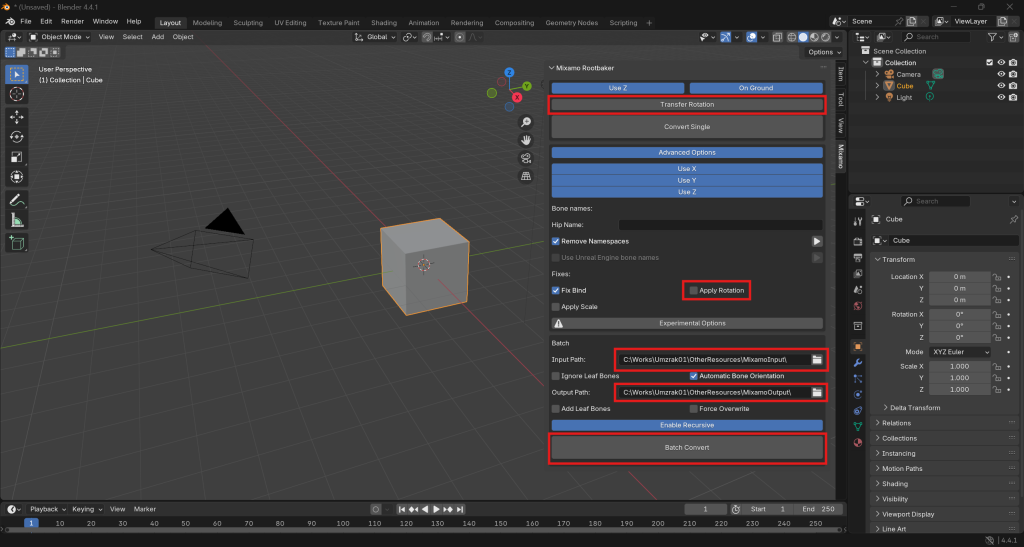The image size is (1024, 547).
Task: Open folder browser for Output Path
Action: coord(816,392)
